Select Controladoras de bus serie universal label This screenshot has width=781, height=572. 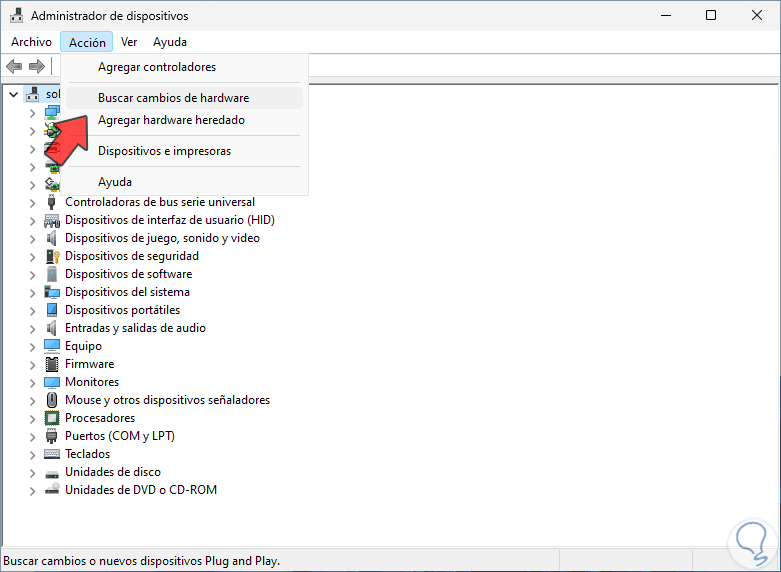click(160, 202)
